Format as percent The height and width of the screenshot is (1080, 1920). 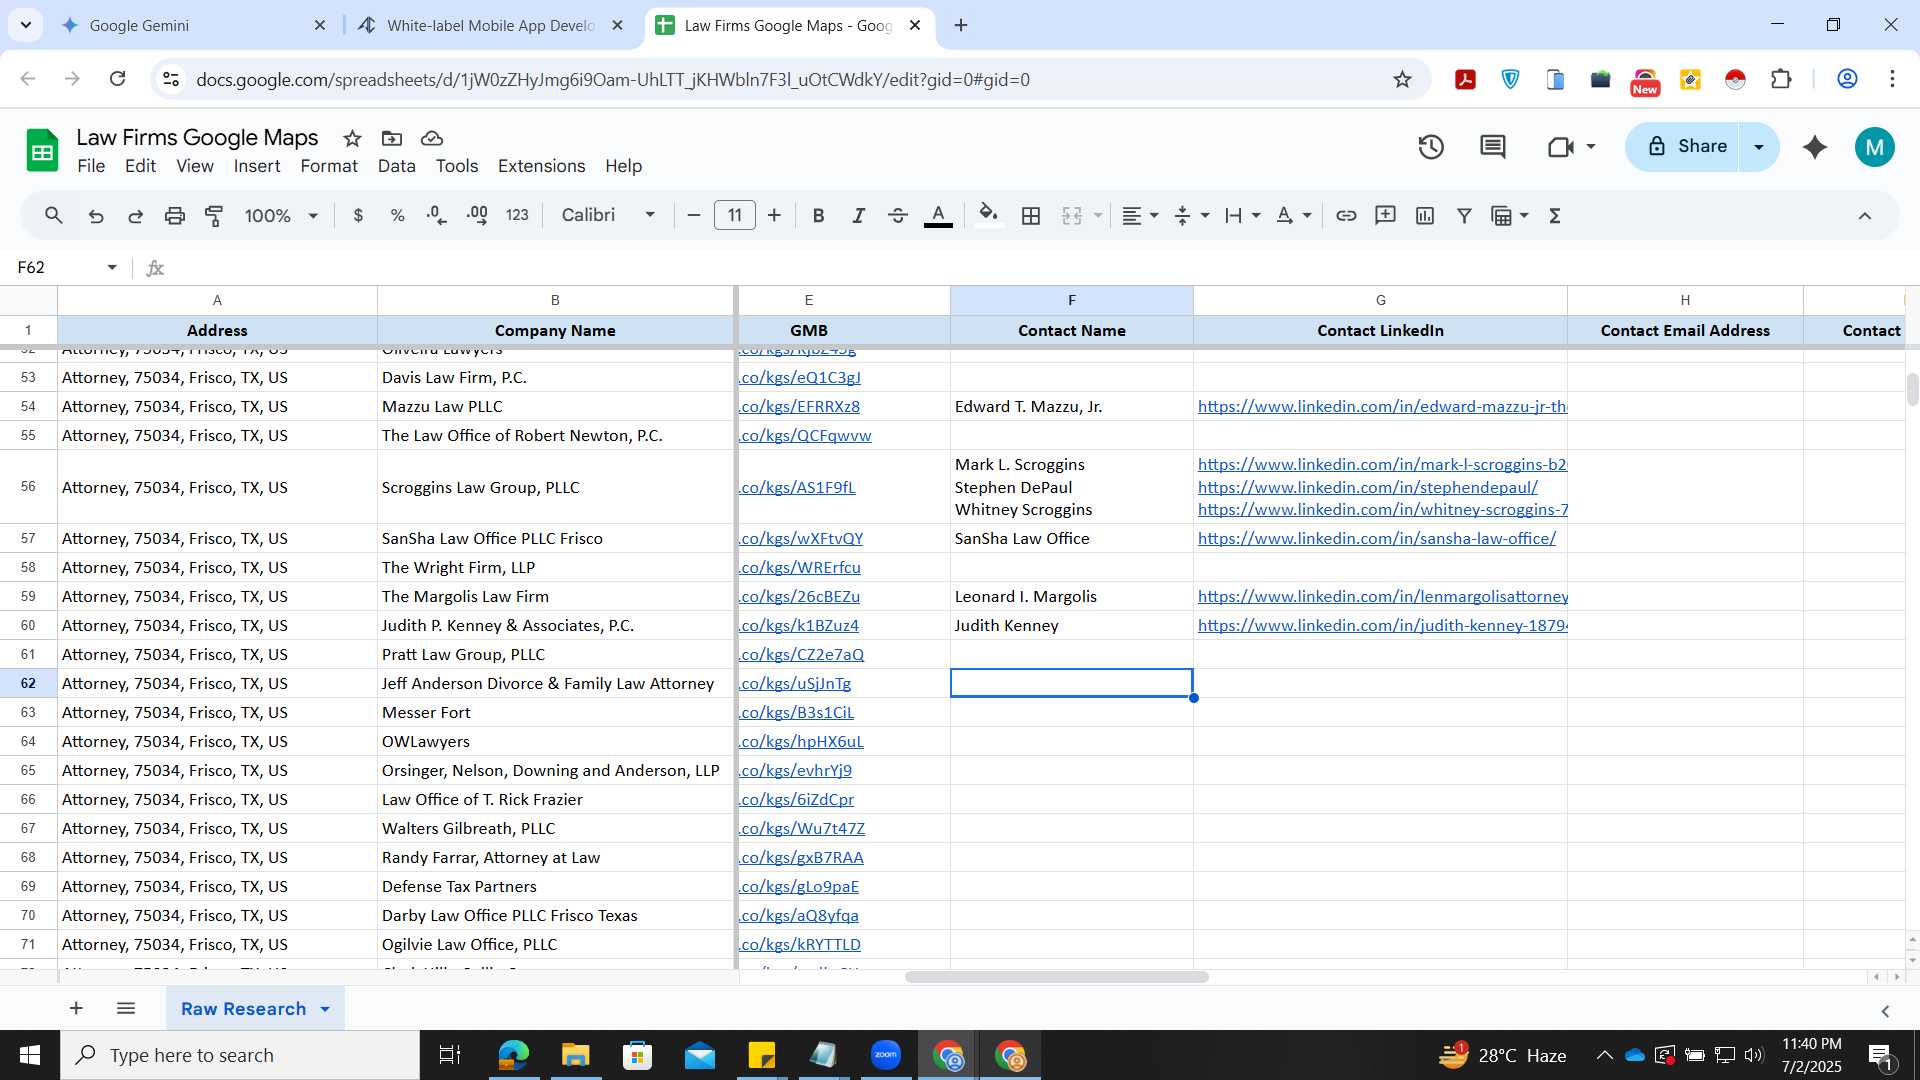tap(397, 215)
